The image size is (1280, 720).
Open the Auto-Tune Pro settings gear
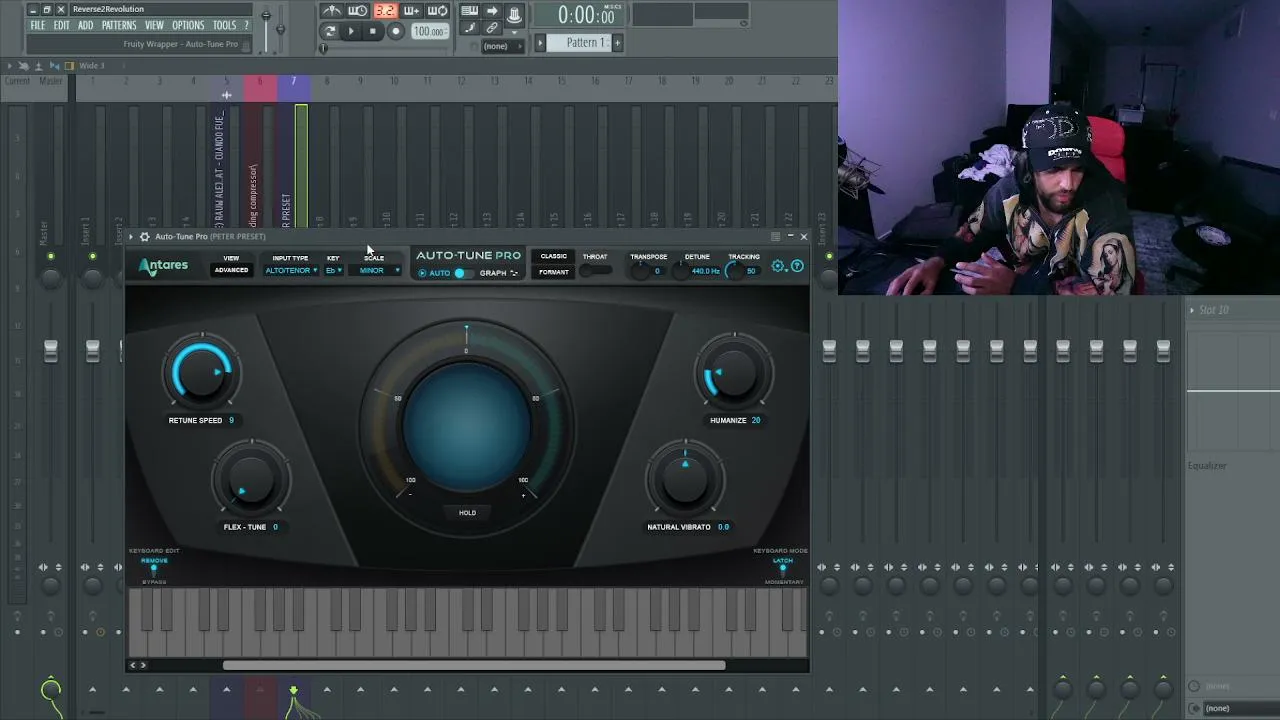pos(778,266)
